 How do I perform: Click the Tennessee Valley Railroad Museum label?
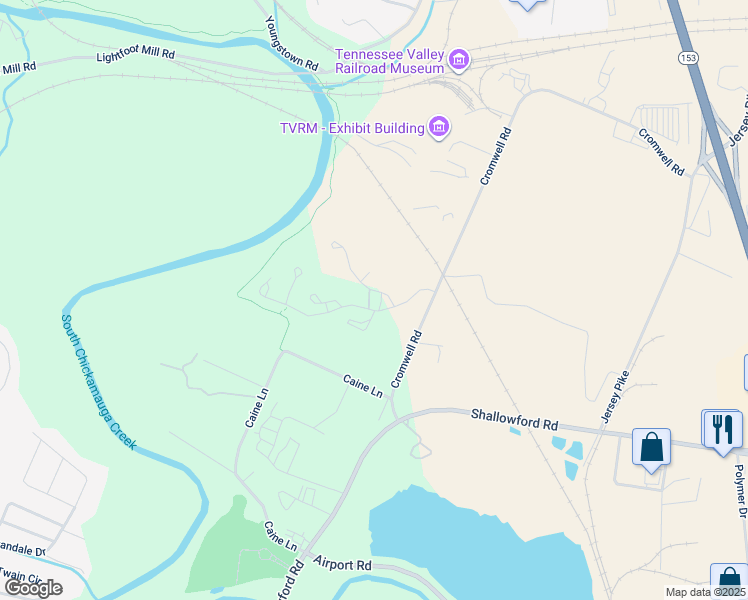coord(390,62)
